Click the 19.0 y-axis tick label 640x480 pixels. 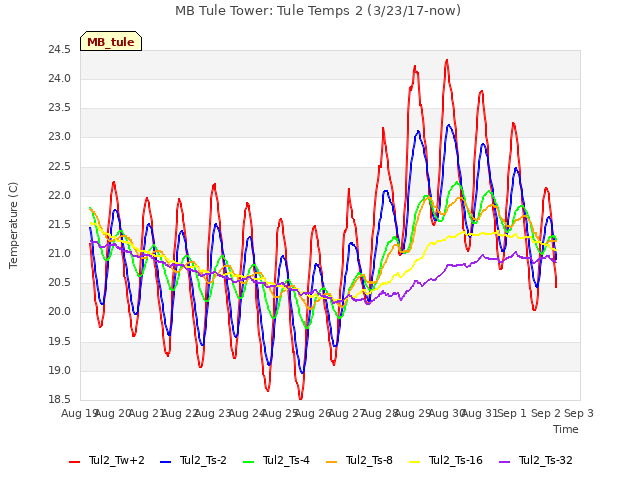[60, 371]
